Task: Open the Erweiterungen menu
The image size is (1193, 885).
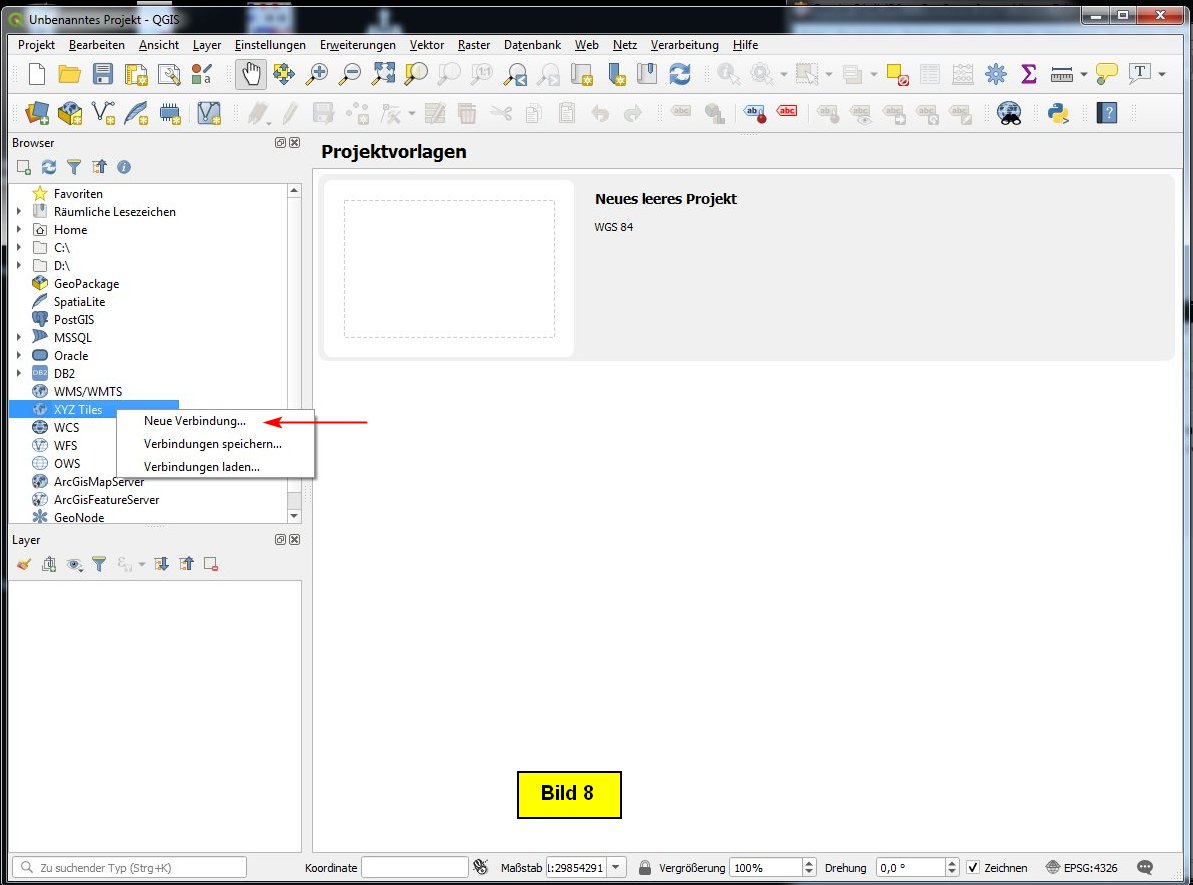Action: (x=357, y=45)
